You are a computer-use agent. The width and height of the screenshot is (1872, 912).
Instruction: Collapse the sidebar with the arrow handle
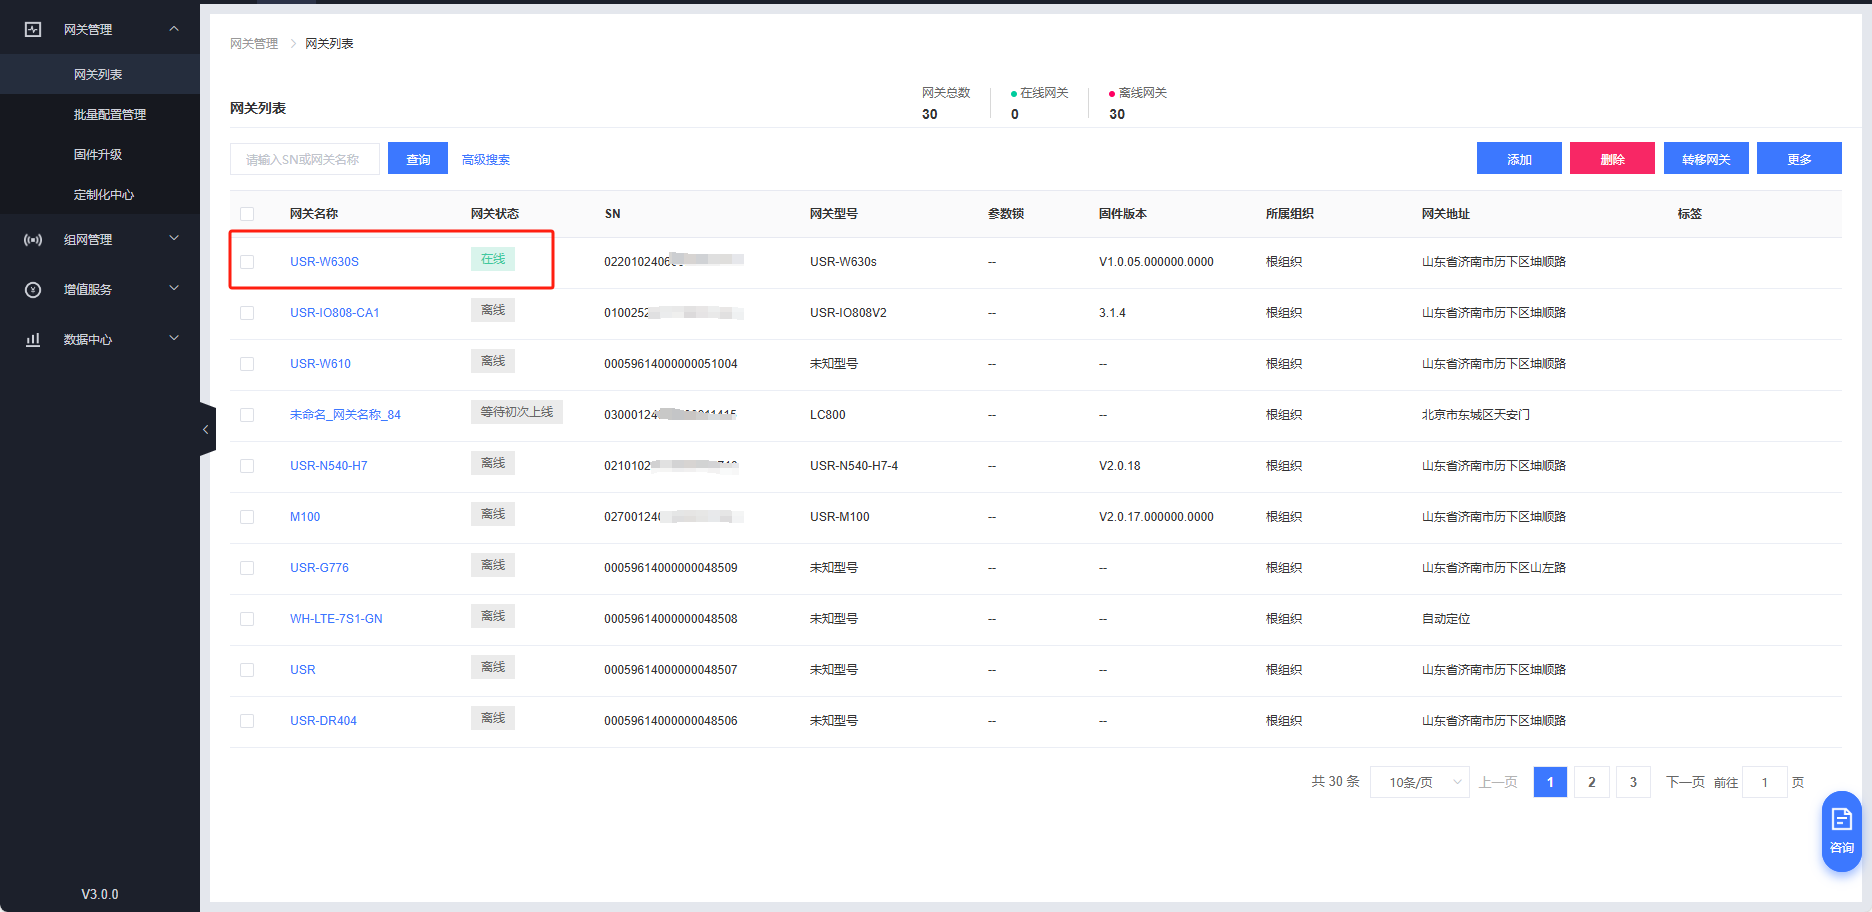[x=206, y=430]
